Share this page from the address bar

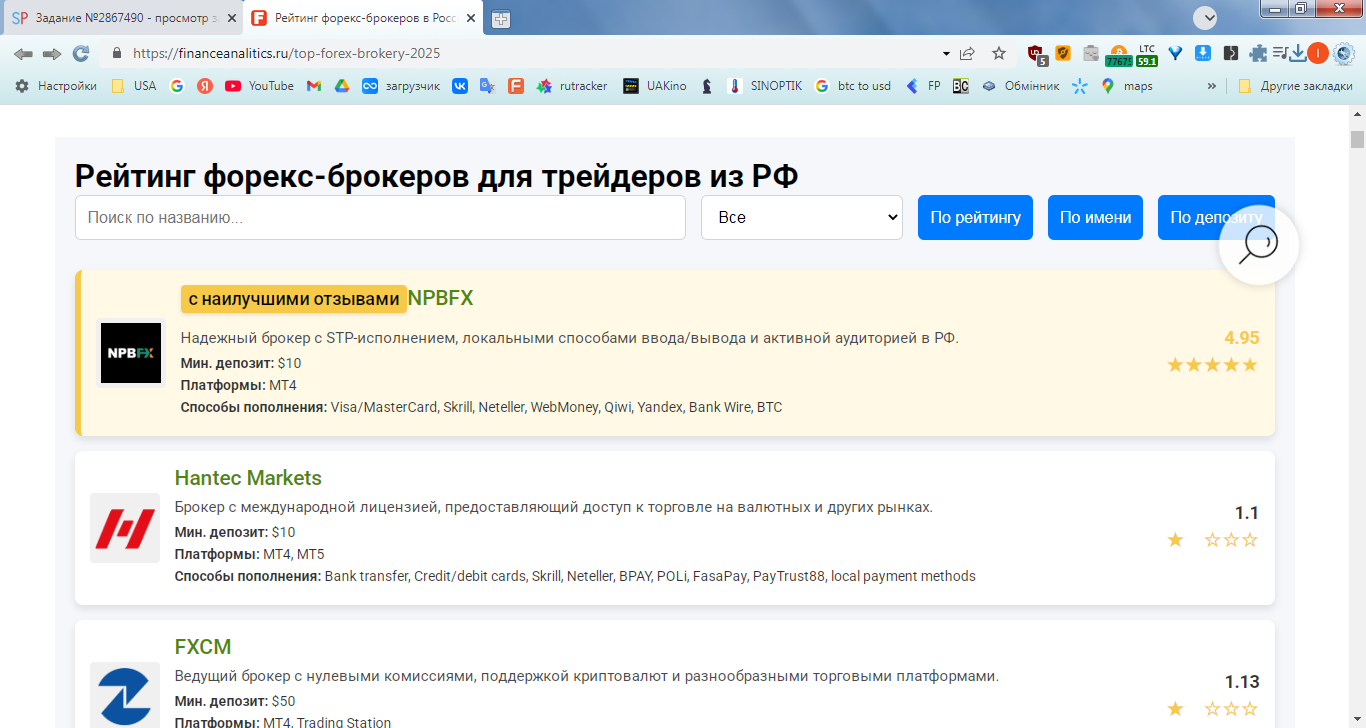point(968,54)
